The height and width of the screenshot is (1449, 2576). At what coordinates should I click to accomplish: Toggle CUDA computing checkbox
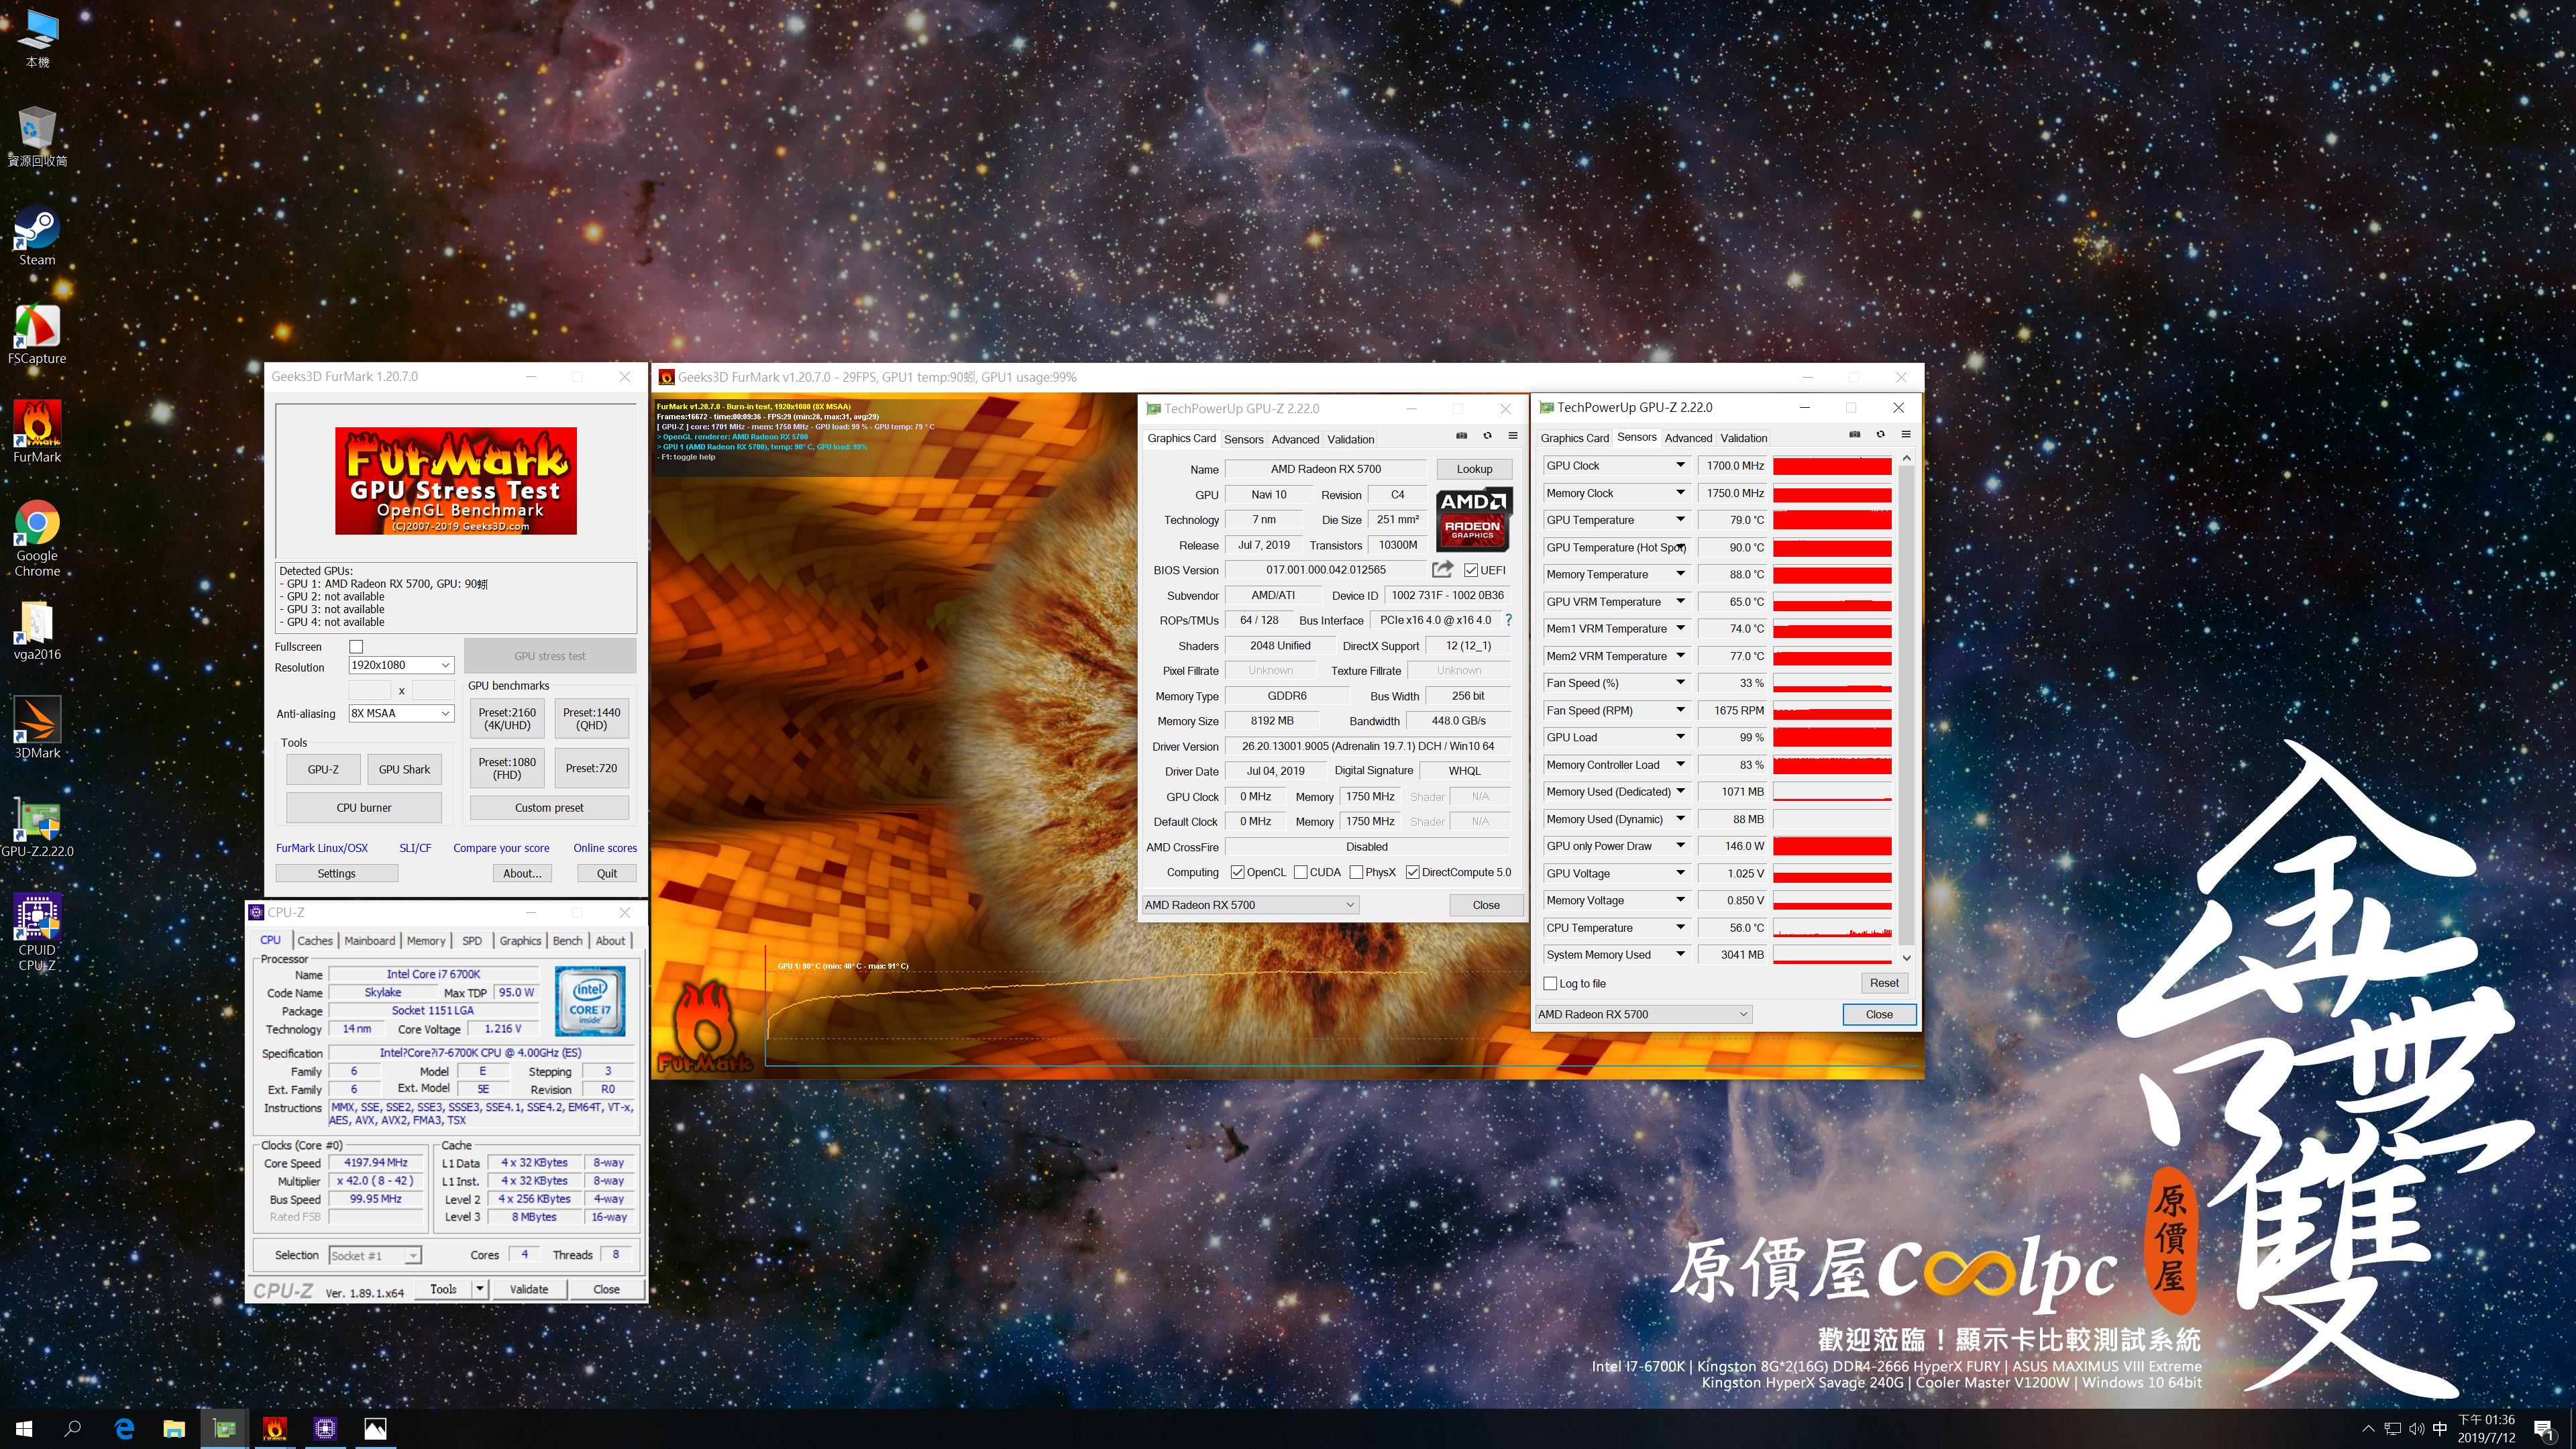[1301, 872]
